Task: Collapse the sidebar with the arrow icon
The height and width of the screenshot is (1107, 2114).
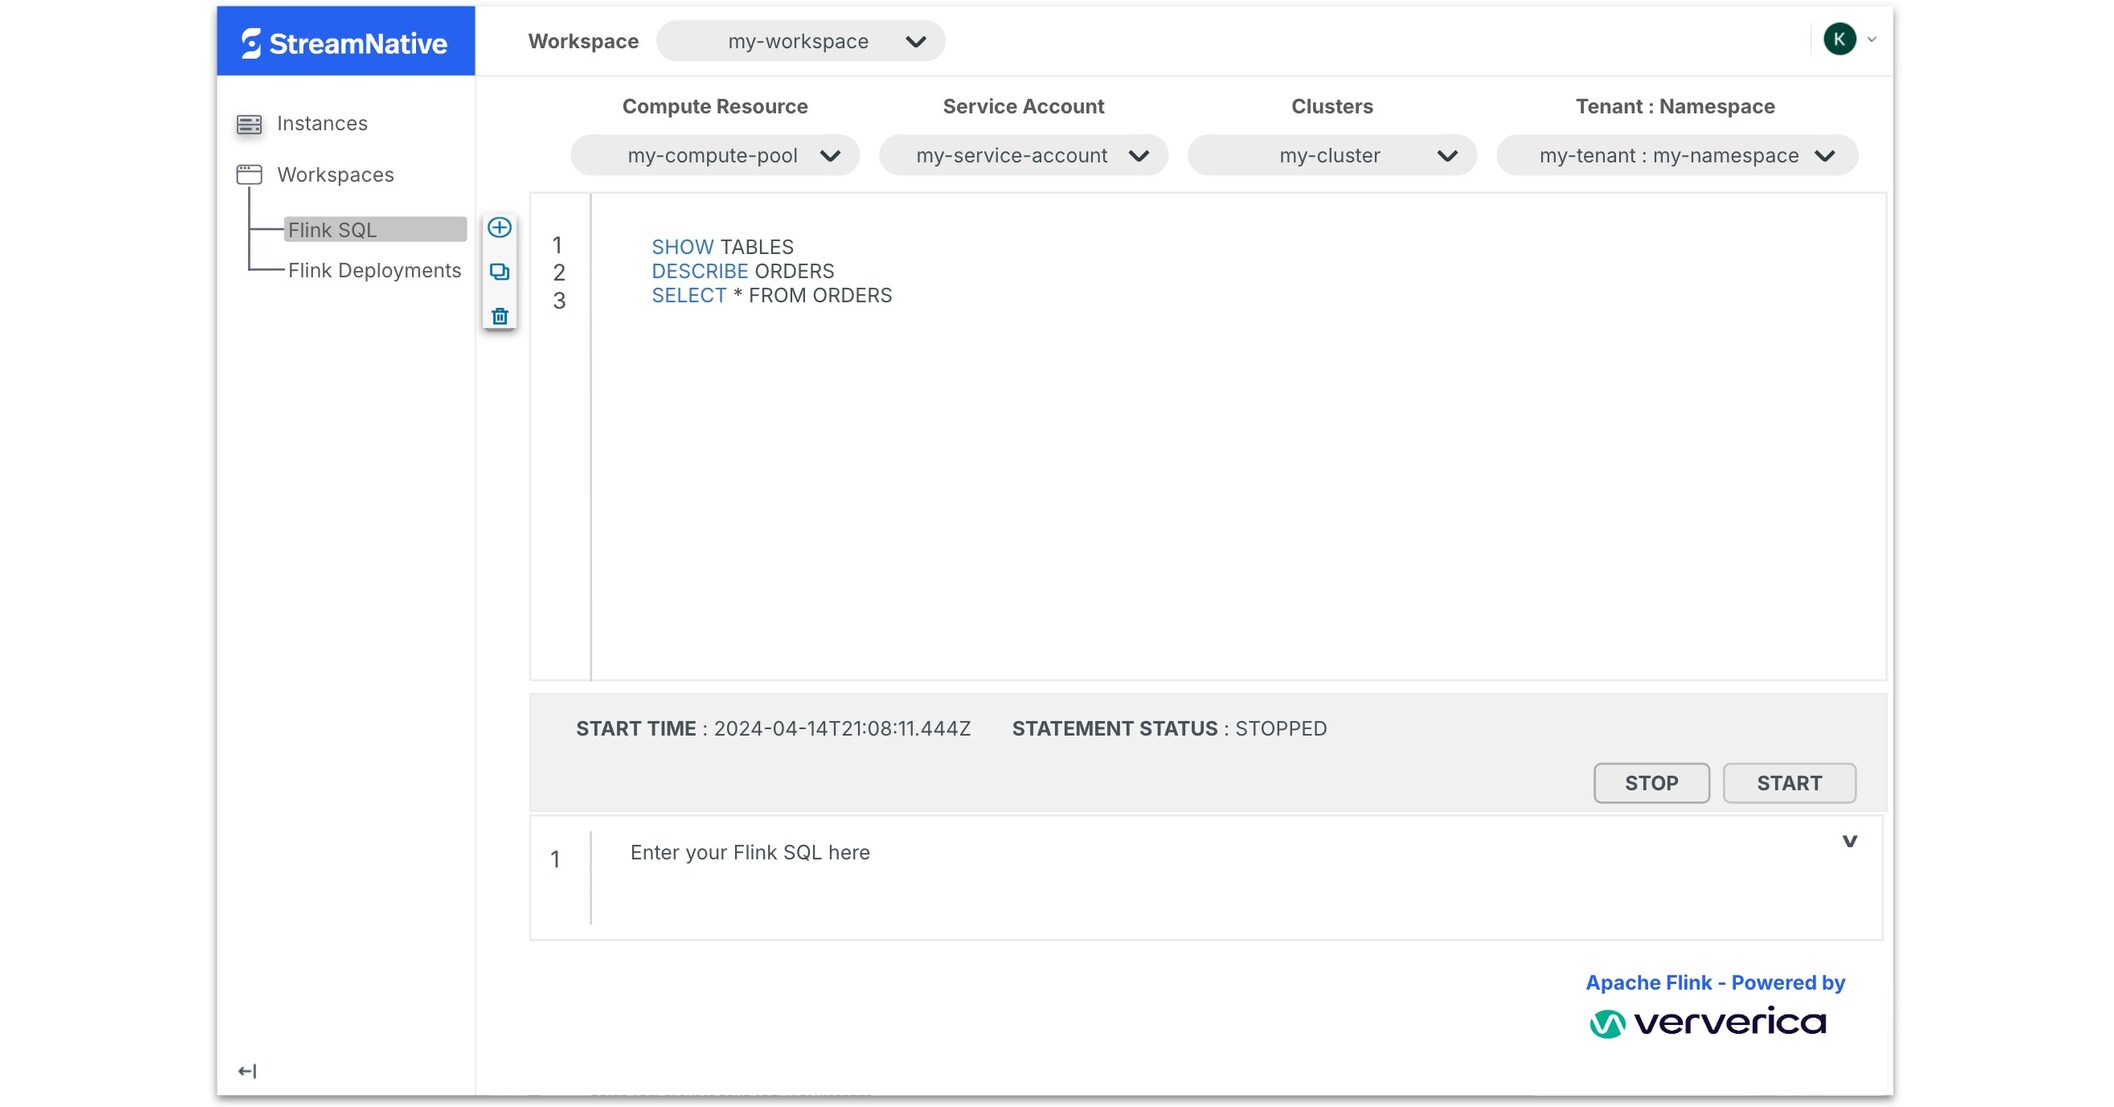Action: point(247,1070)
